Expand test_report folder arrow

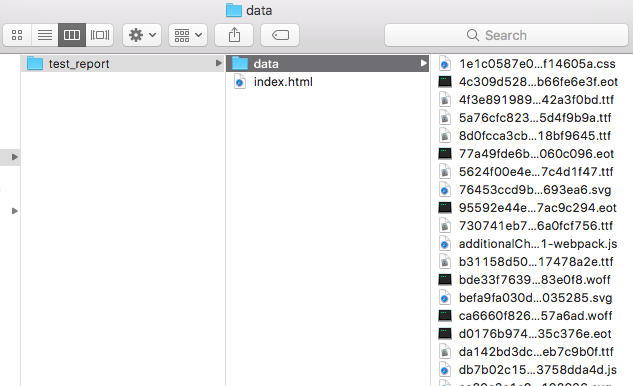[218, 63]
